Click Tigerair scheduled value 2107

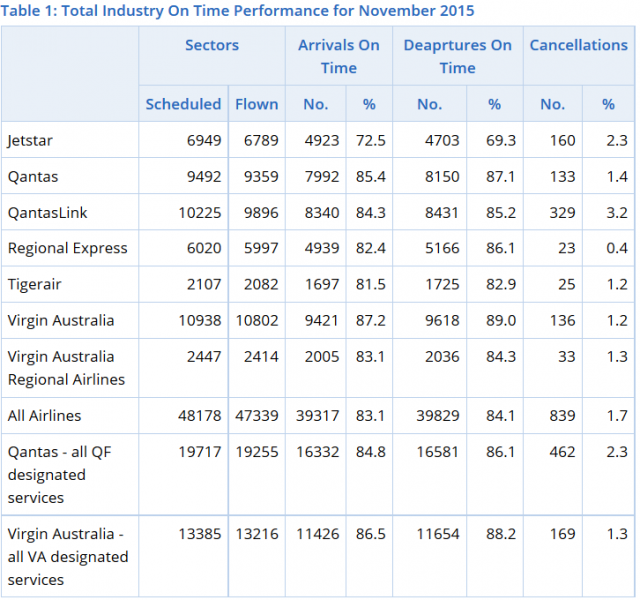(x=204, y=284)
